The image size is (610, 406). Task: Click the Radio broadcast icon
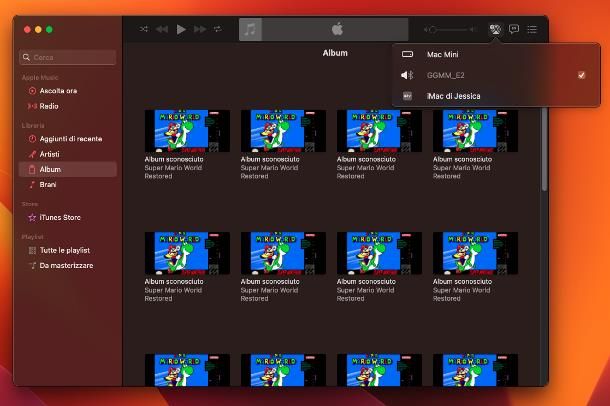click(x=32, y=106)
